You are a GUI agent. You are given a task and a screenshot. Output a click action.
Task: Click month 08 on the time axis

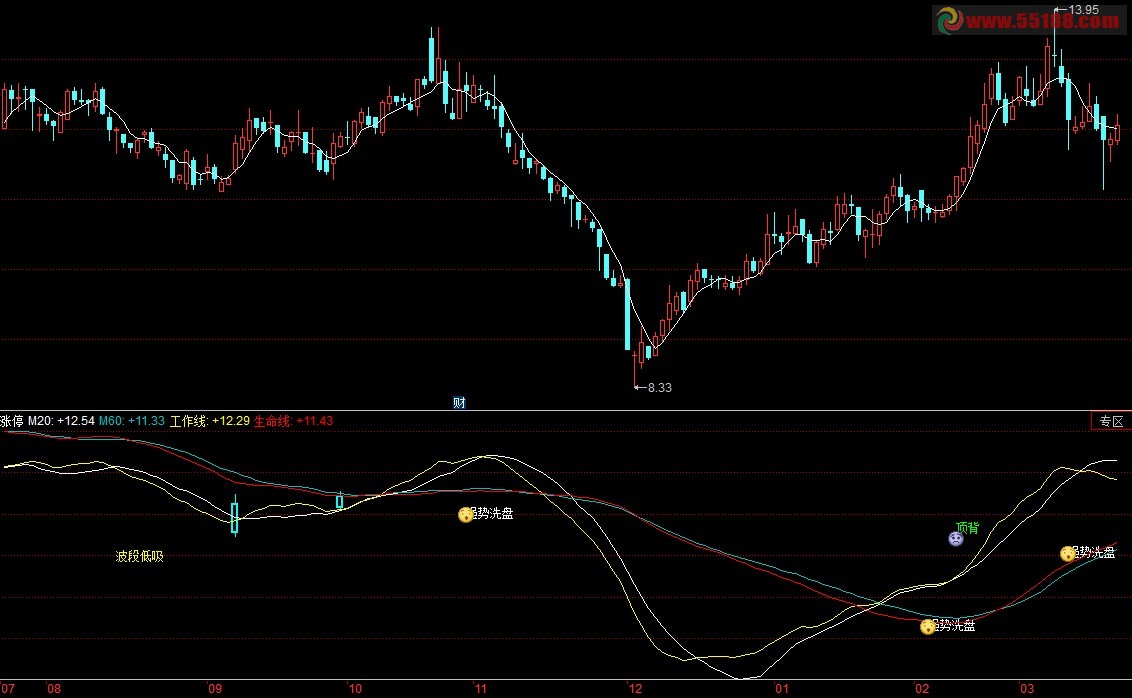(x=54, y=689)
